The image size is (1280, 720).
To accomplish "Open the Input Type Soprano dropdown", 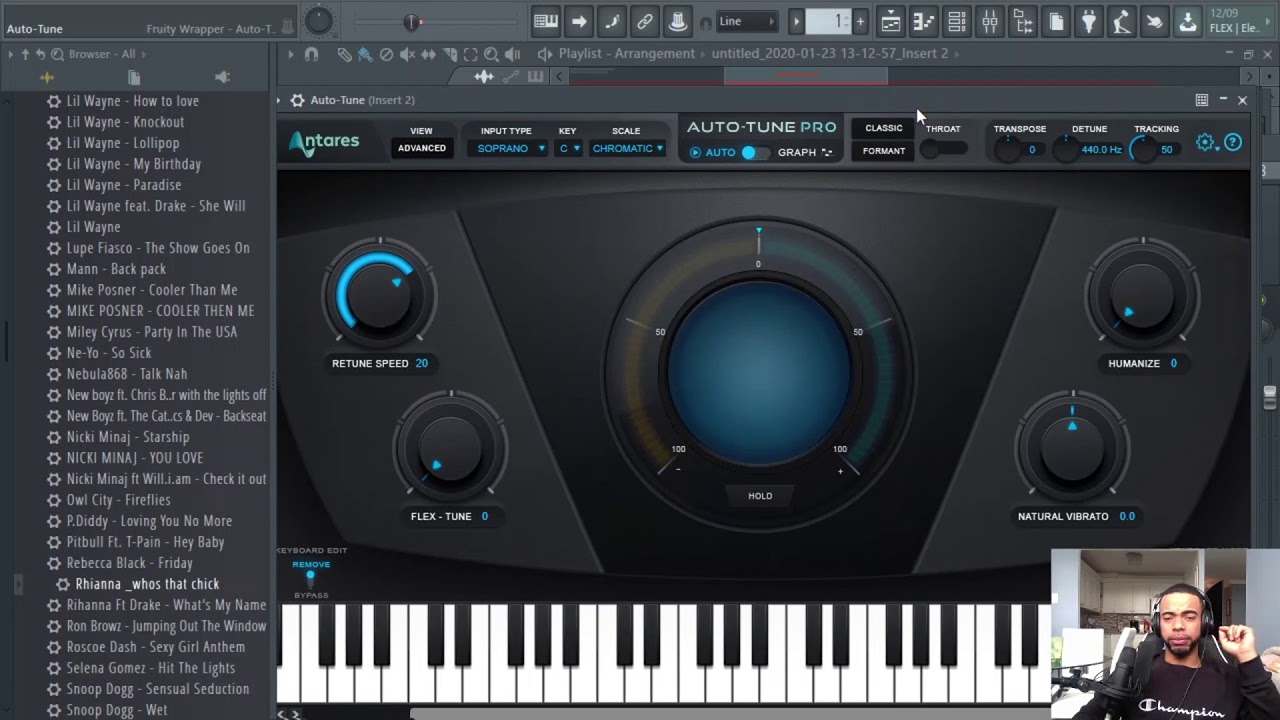I will pyautogui.click(x=511, y=148).
